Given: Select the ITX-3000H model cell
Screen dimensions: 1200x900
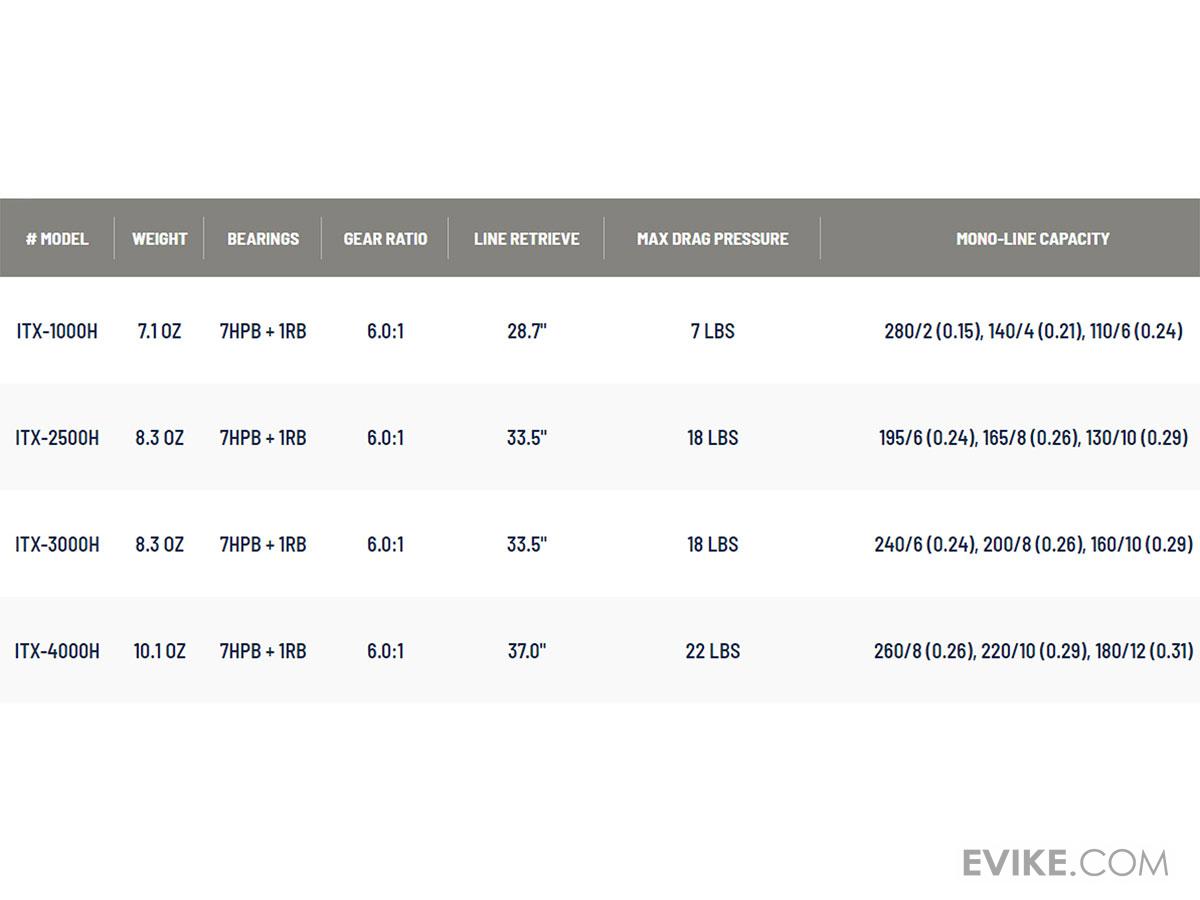Looking at the screenshot, I should coord(57,544).
